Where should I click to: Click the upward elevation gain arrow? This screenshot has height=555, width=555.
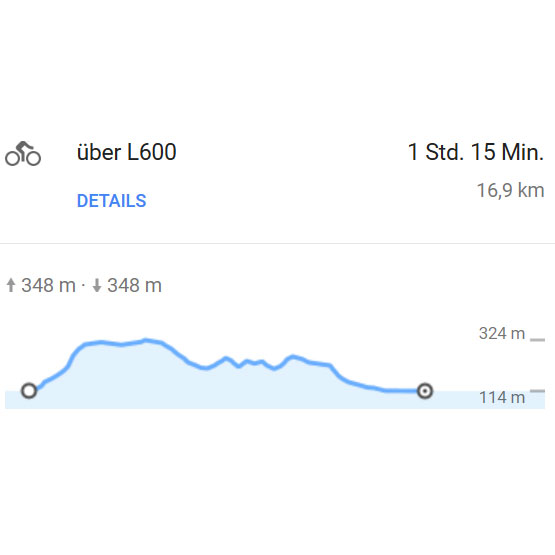[11, 285]
